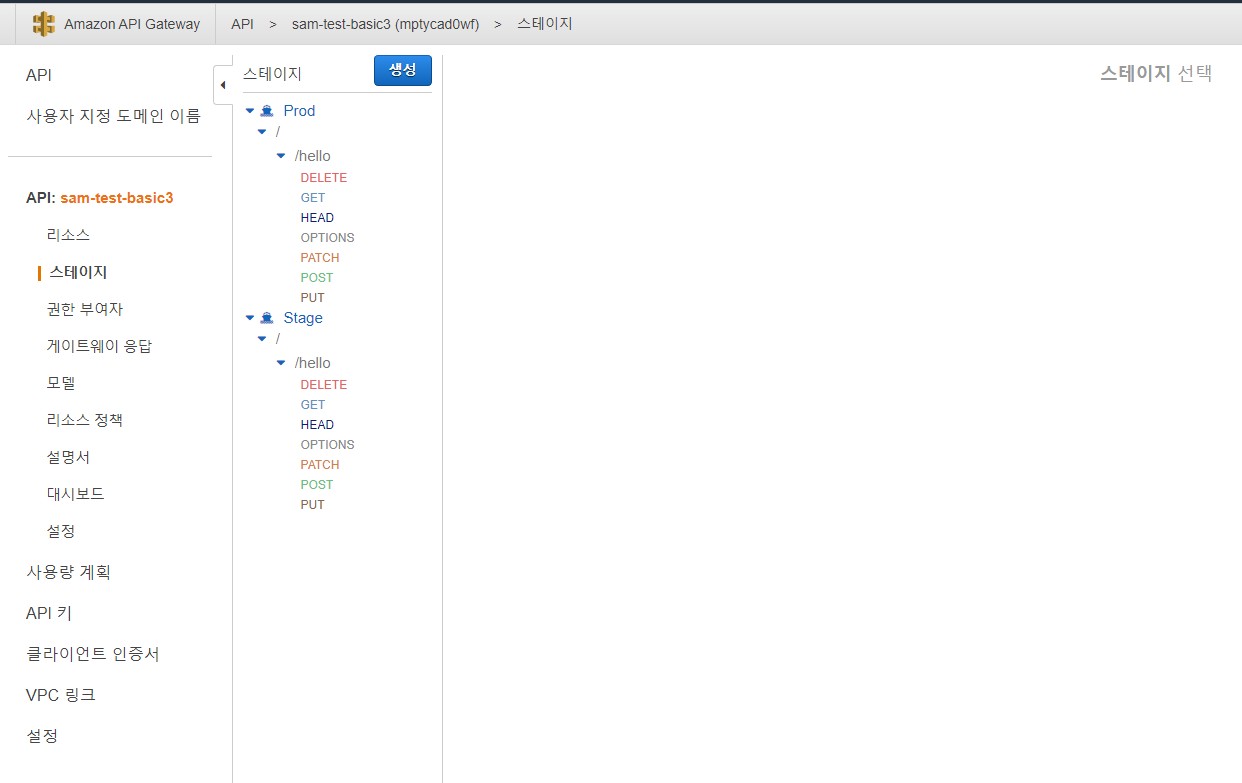Select DELETE method under Prod
The image size is (1242, 783).
click(324, 178)
